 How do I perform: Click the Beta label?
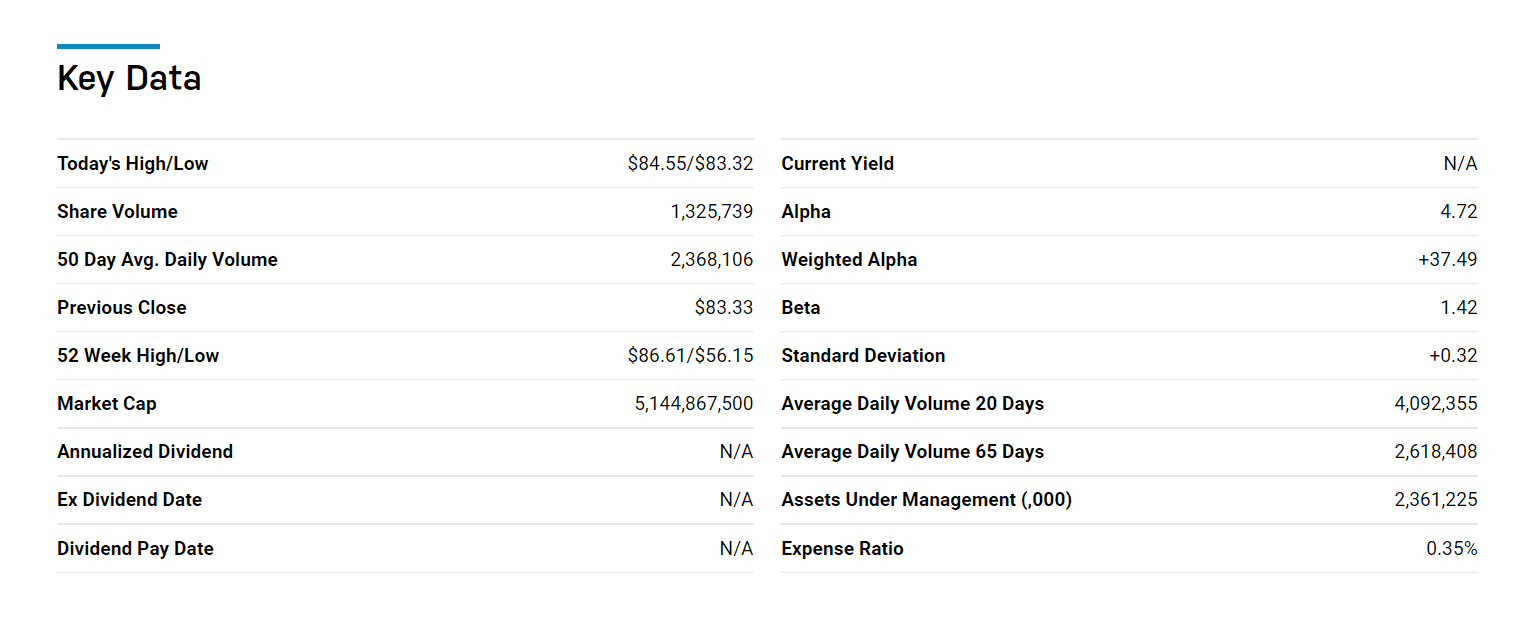click(801, 307)
